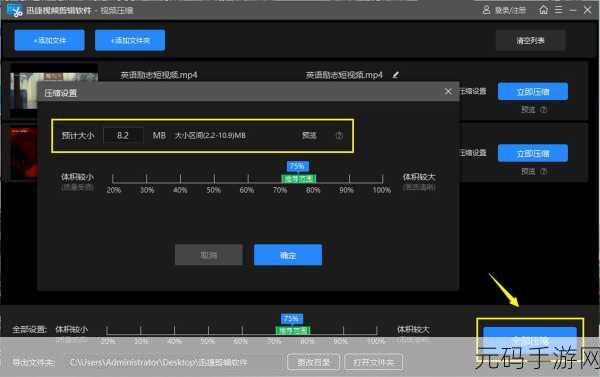Click the 60% label on dialog slider
Image resolution: width=600 pixels, height=377 pixels.
247,190
